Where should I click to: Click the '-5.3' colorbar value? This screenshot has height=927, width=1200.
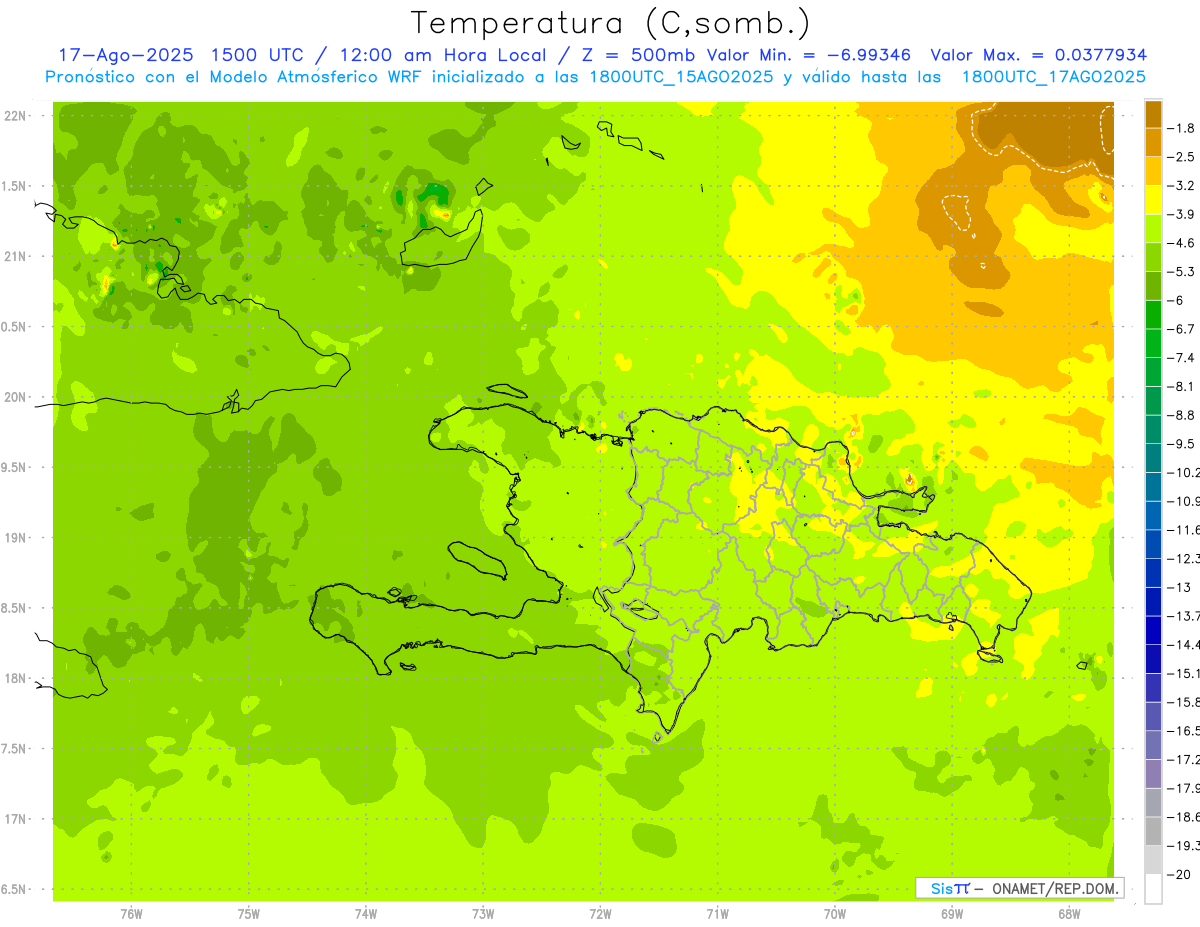pyautogui.click(x=1183, y=272)
